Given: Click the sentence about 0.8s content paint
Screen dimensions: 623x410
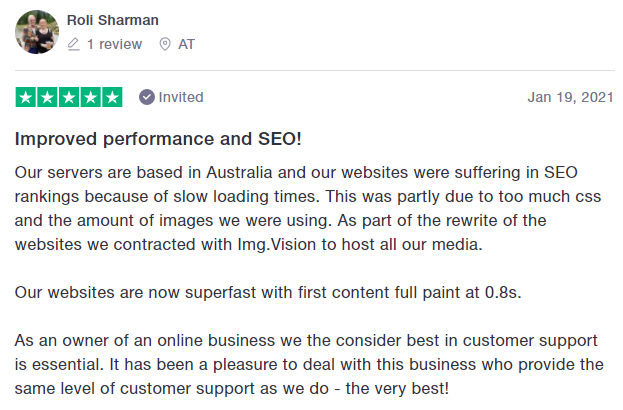Looking at the screenshot, I should (x=268, y=293).
